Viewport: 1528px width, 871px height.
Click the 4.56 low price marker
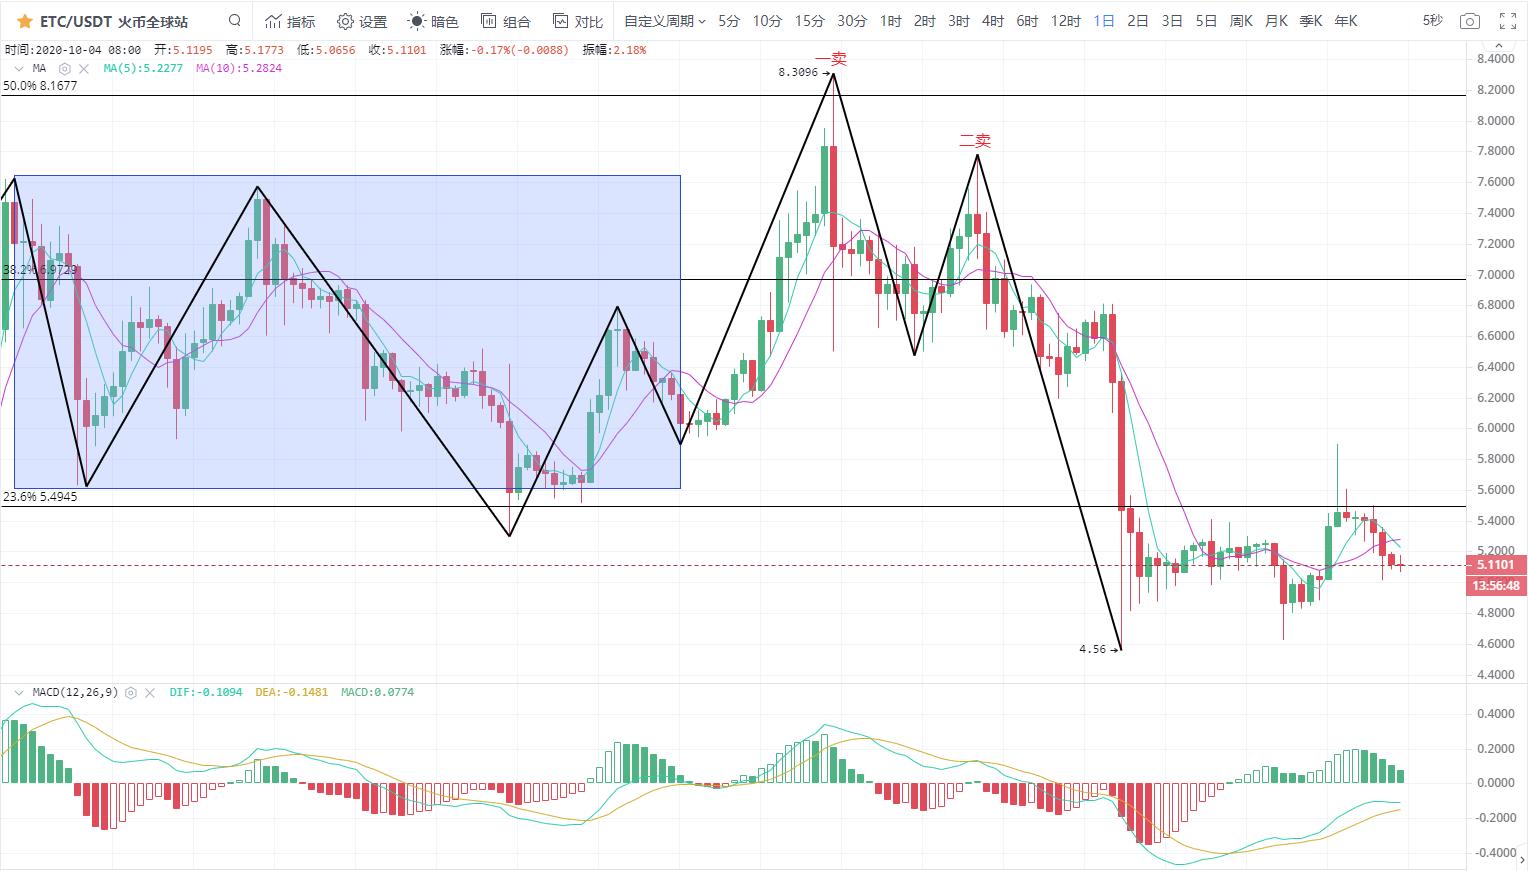pyautogui.click(x=1099, y=649)
